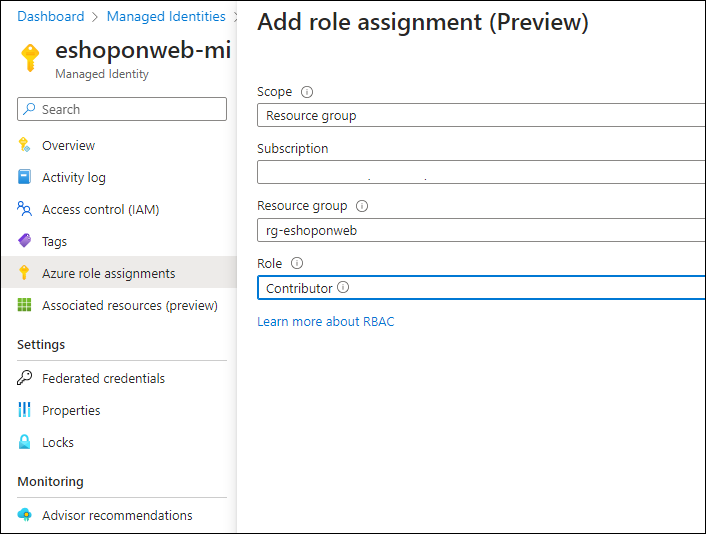This screenshot has height=534, width=706.
Task: Click the purple Tags icon
Action: pos(24,241)
